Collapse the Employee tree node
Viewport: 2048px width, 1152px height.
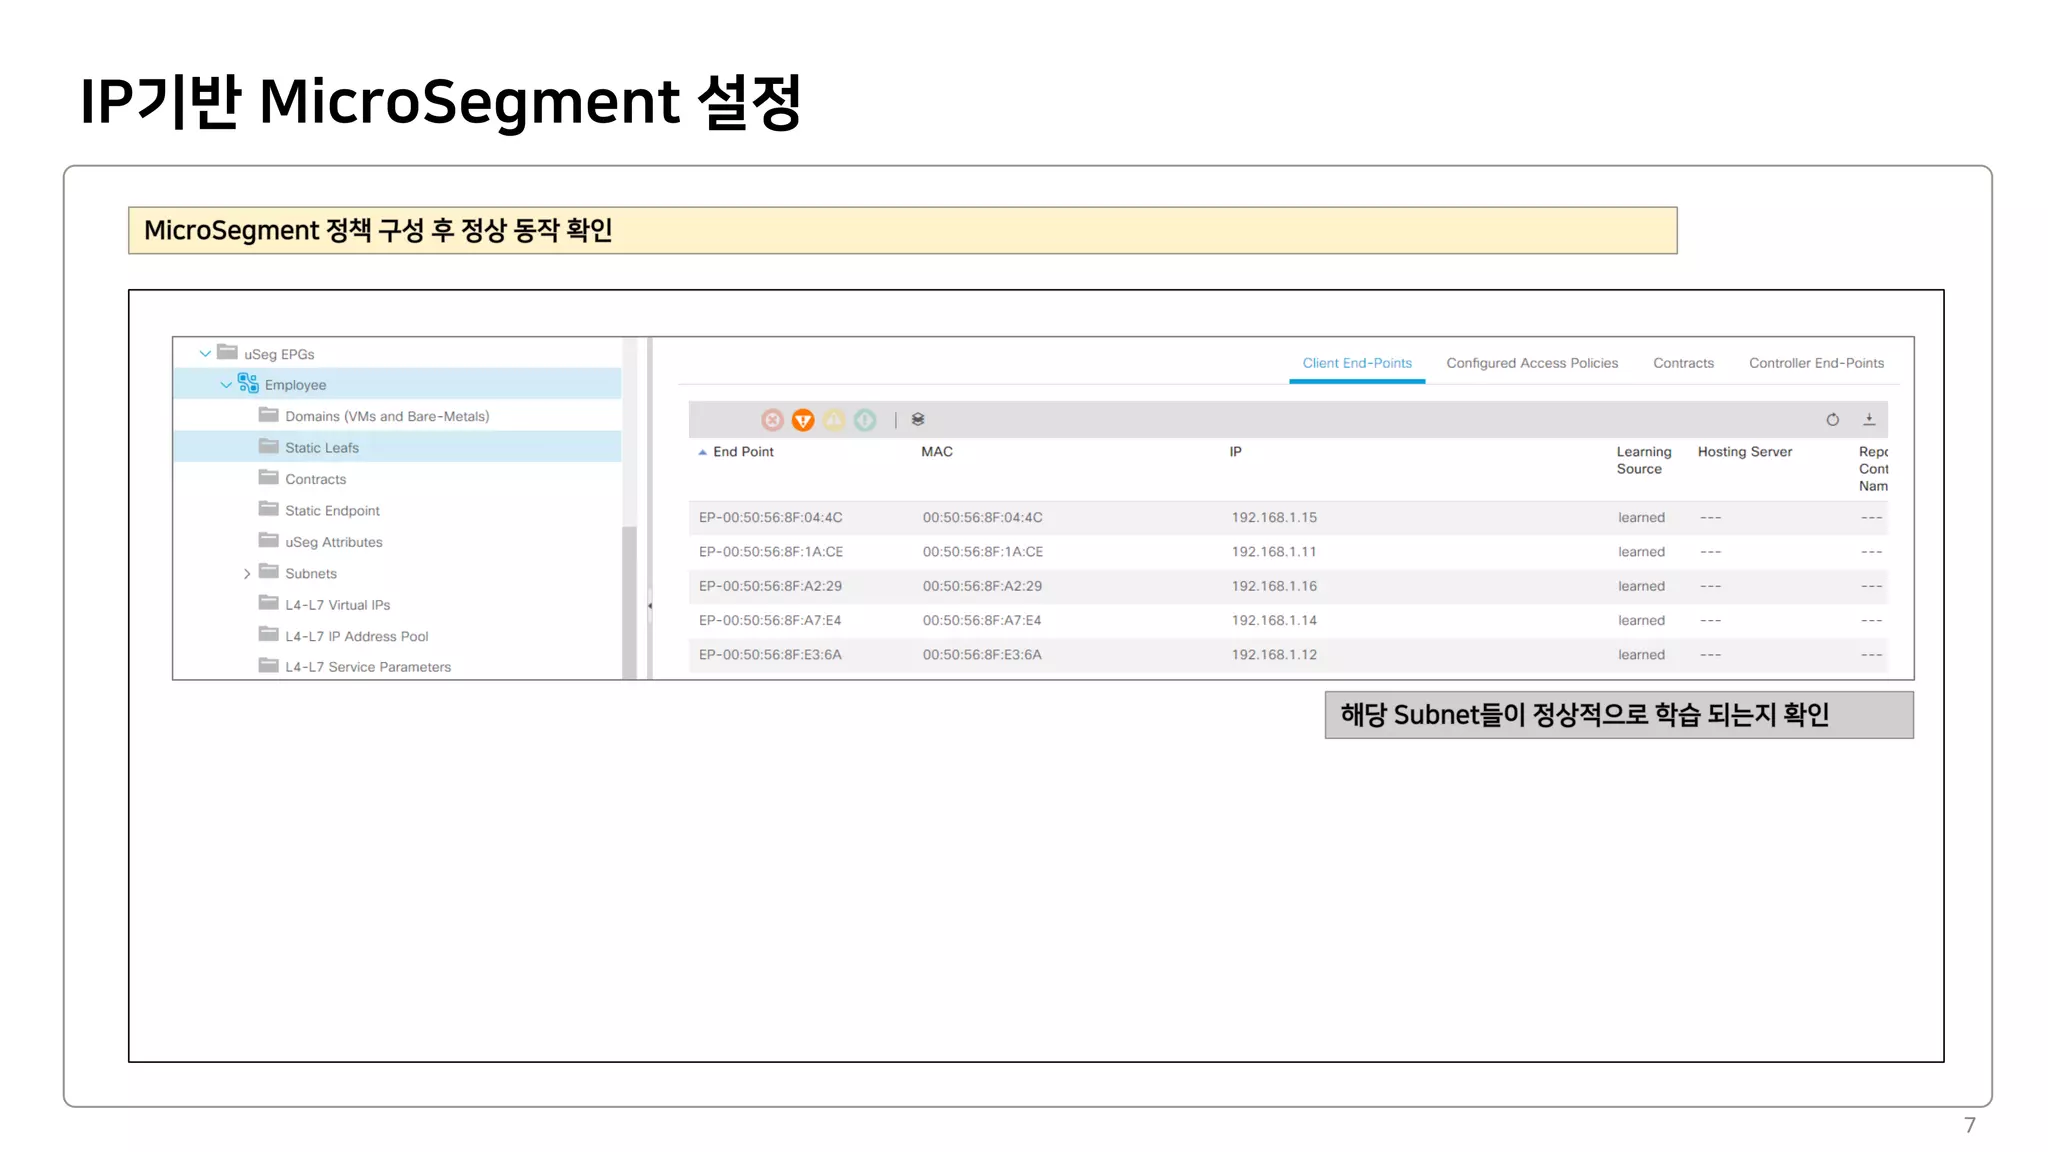coord(226,385)
